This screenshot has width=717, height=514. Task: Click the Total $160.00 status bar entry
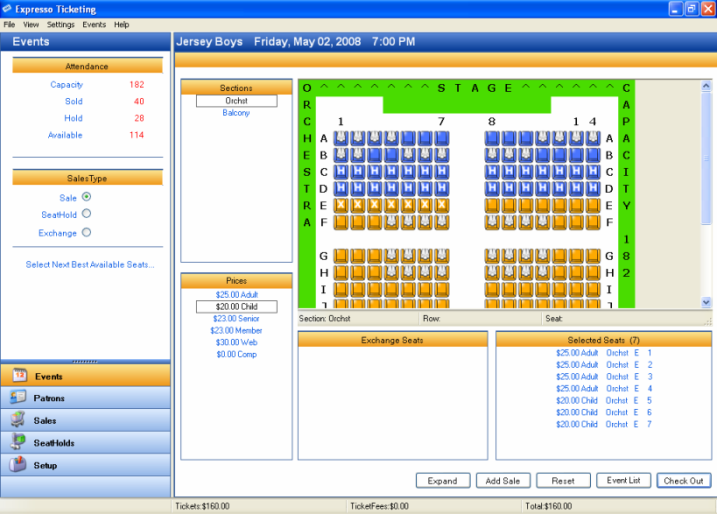click(x=548, y=506)
